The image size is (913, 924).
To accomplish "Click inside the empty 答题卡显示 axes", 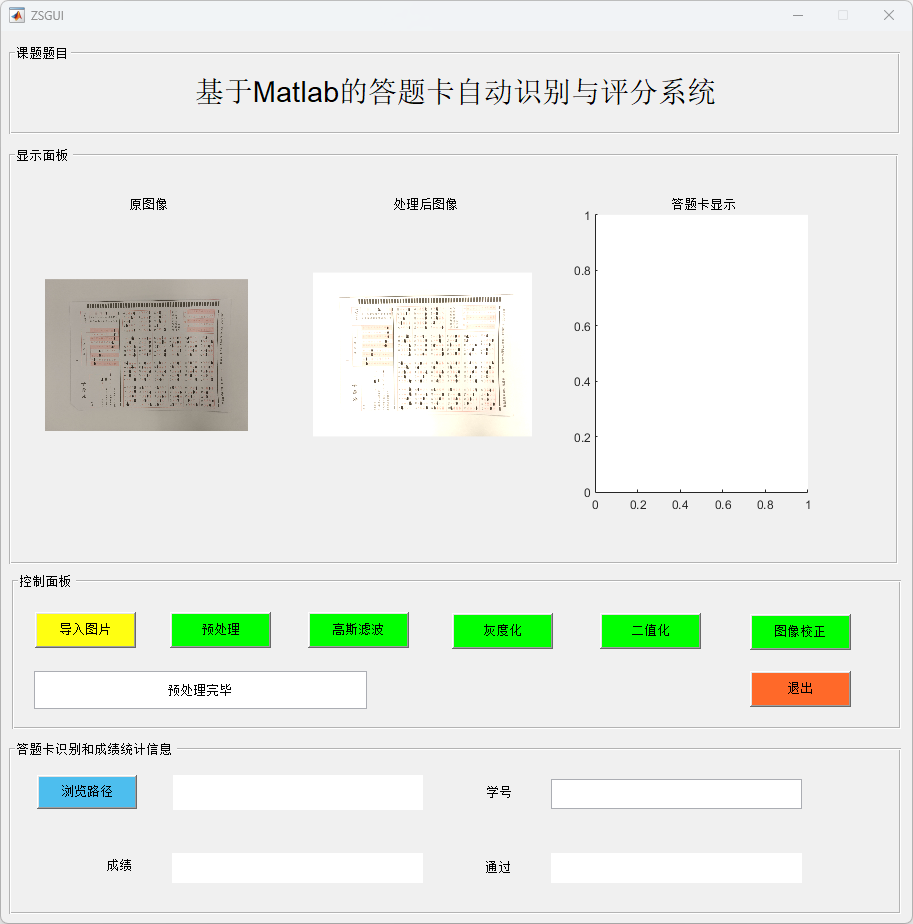I will [701, 353].
